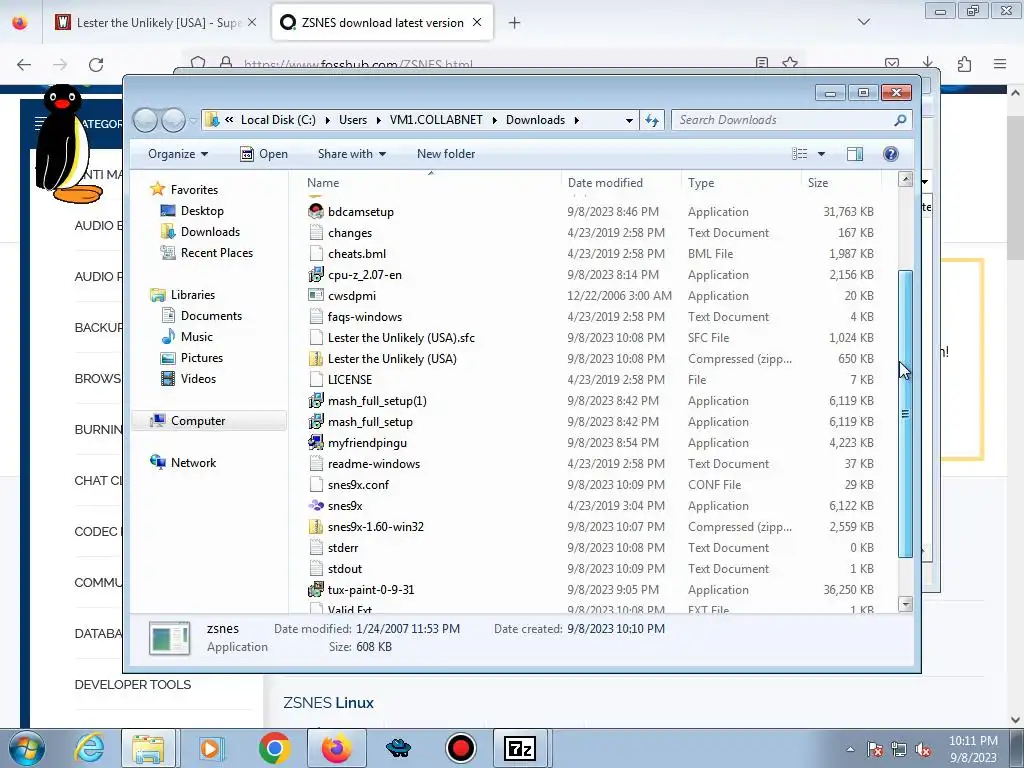1024x768 pixels.
Task: Switch to the ZSNES download latest version tab
Action: [x=382, y=22]
